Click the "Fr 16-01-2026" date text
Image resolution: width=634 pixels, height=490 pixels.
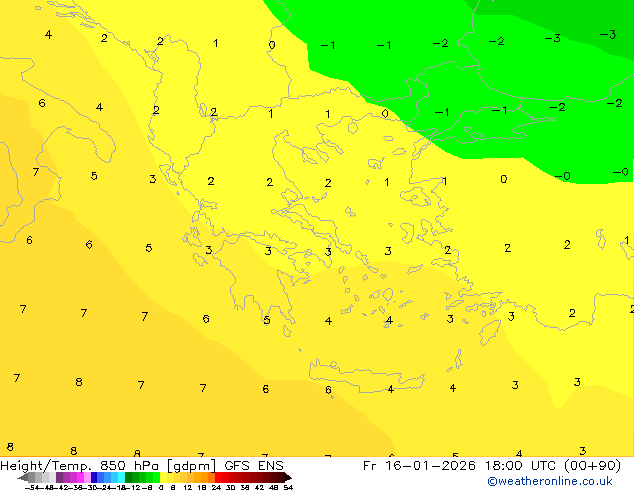pos(419,466)
